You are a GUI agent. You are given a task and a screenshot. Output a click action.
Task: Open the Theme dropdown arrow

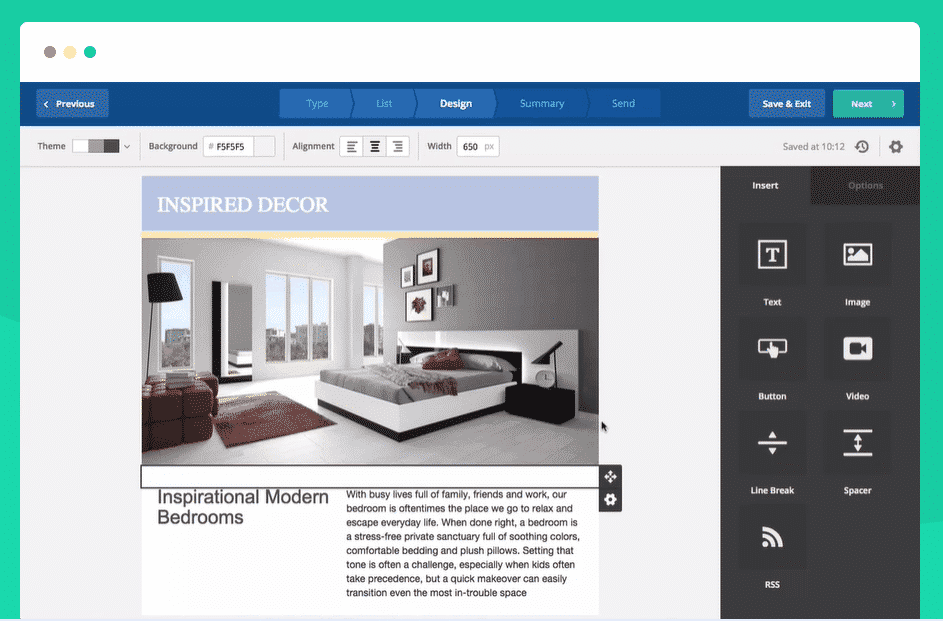pyautogui.click(x=127, y=146)
